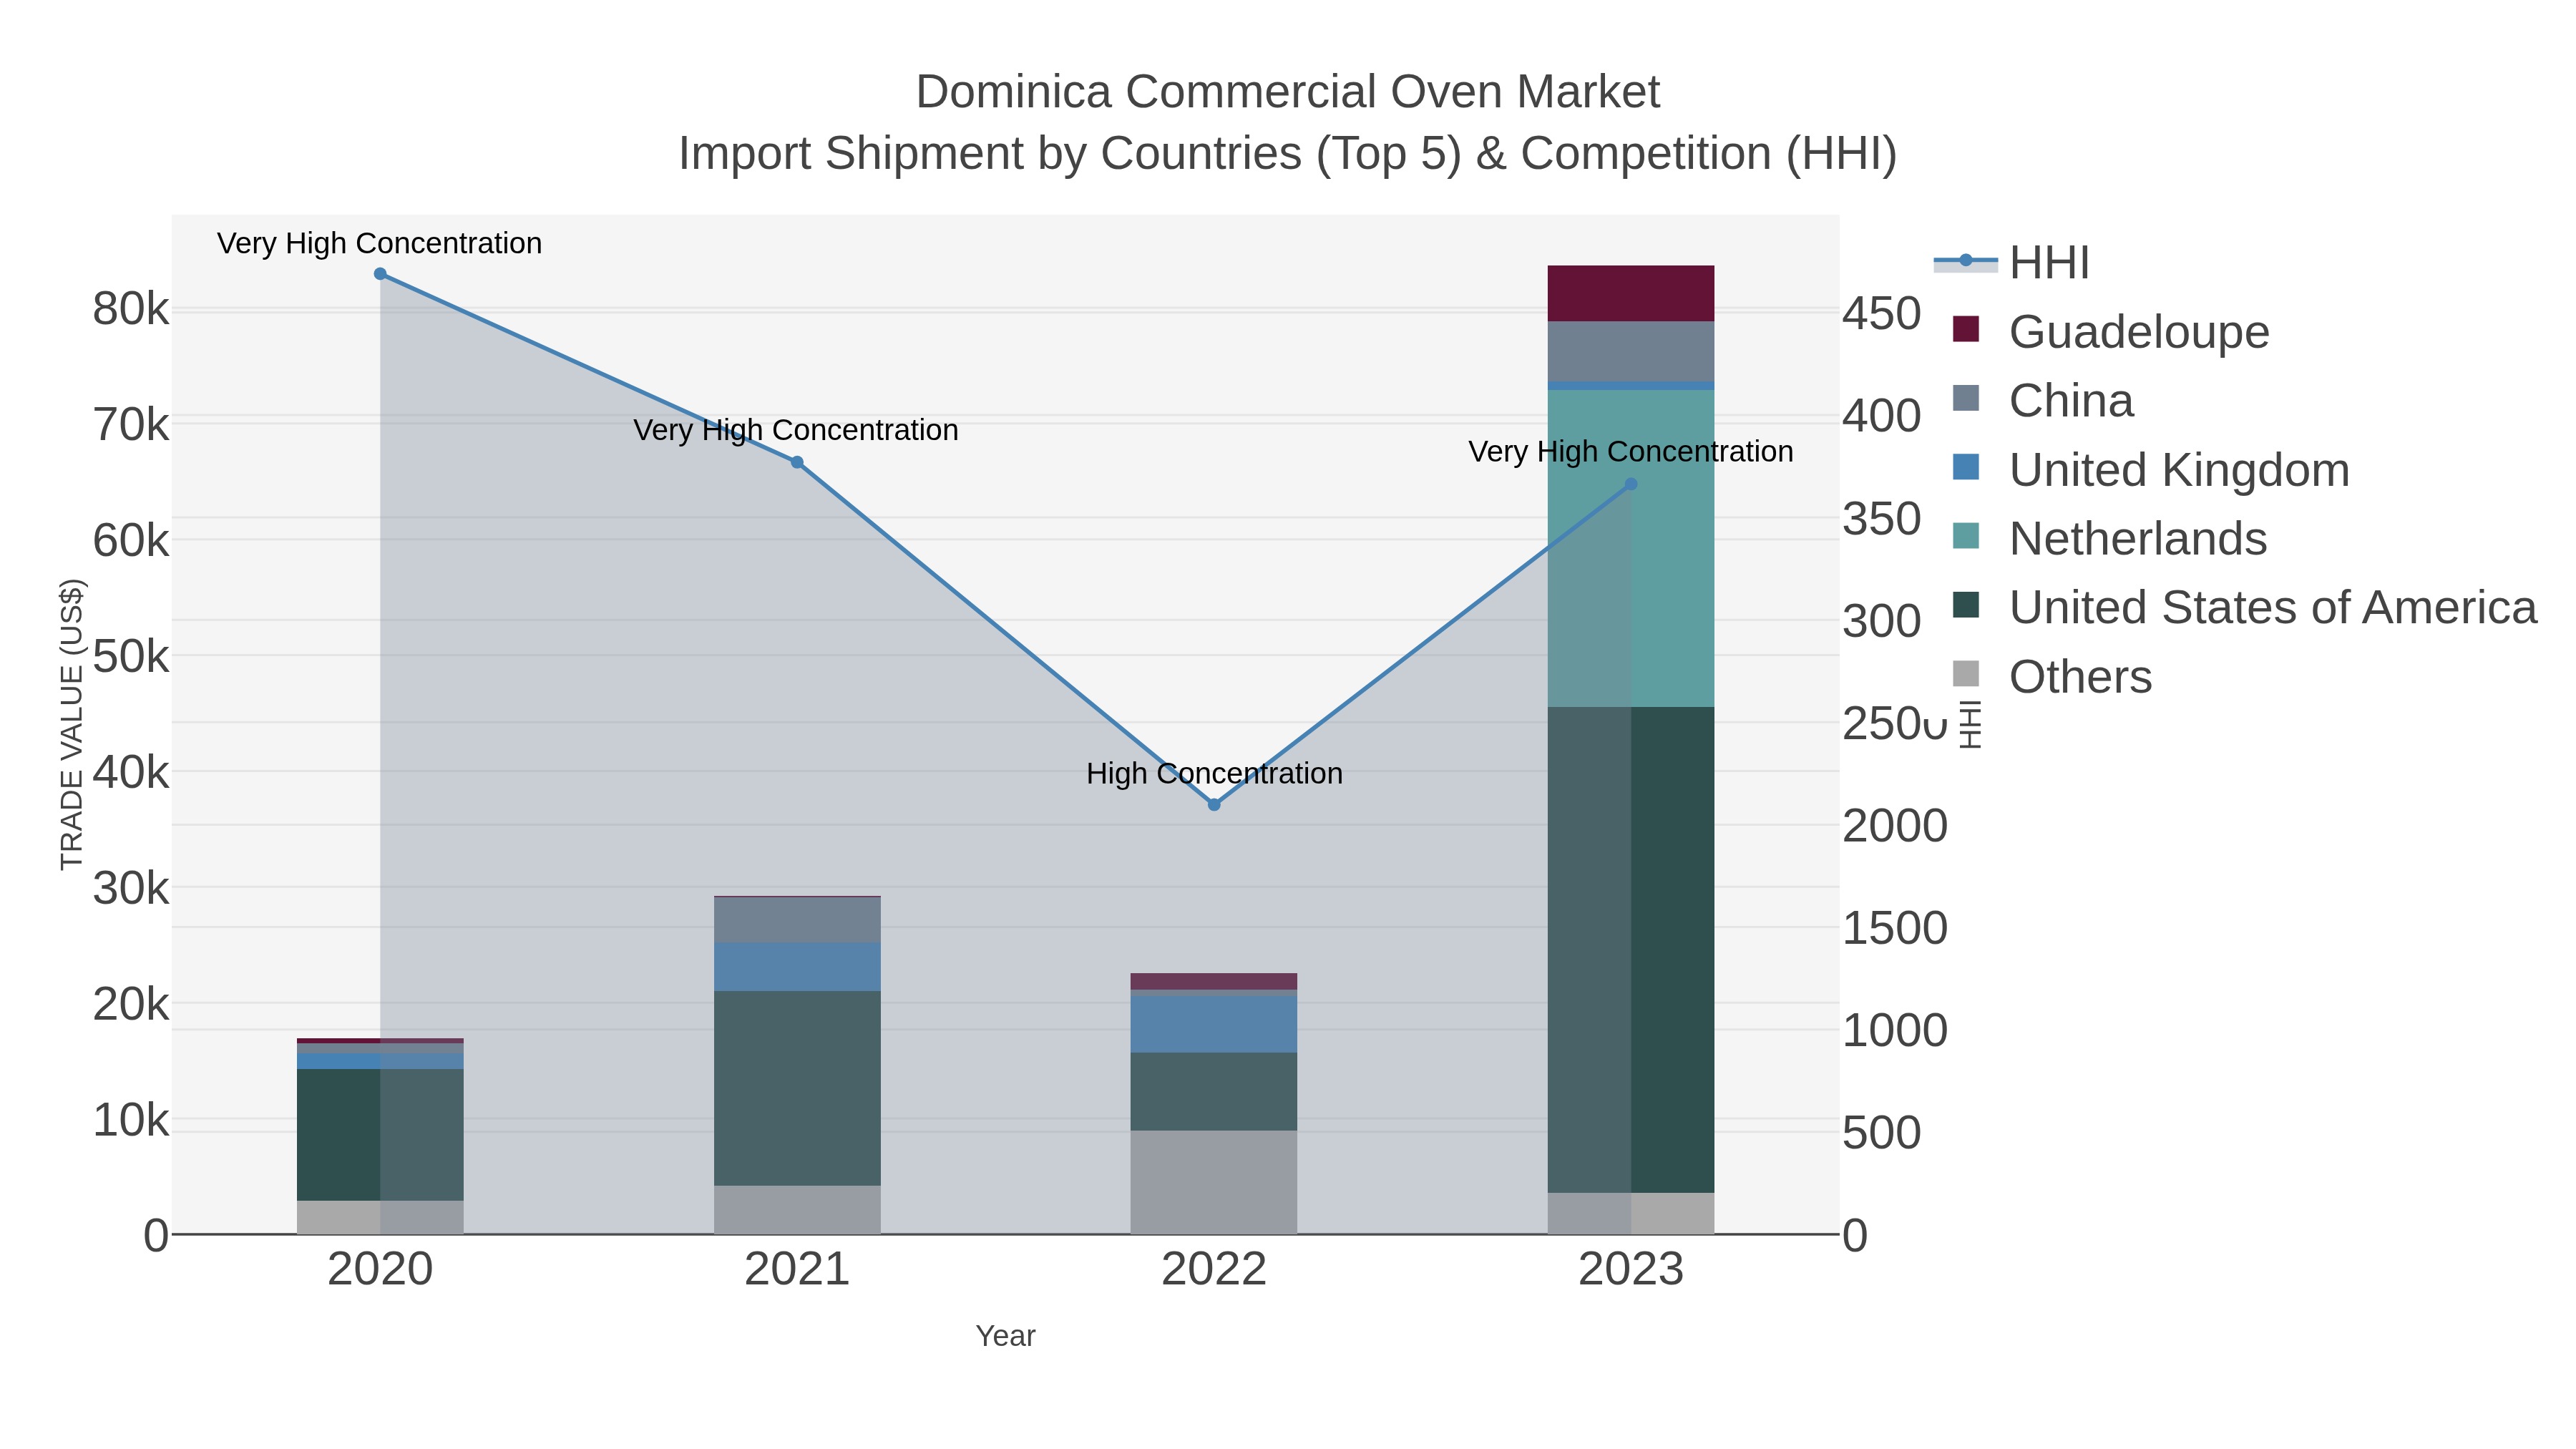Click the 2020 HHI data point
Screen dimensions: 2576x1449
[x=380, y=274]
